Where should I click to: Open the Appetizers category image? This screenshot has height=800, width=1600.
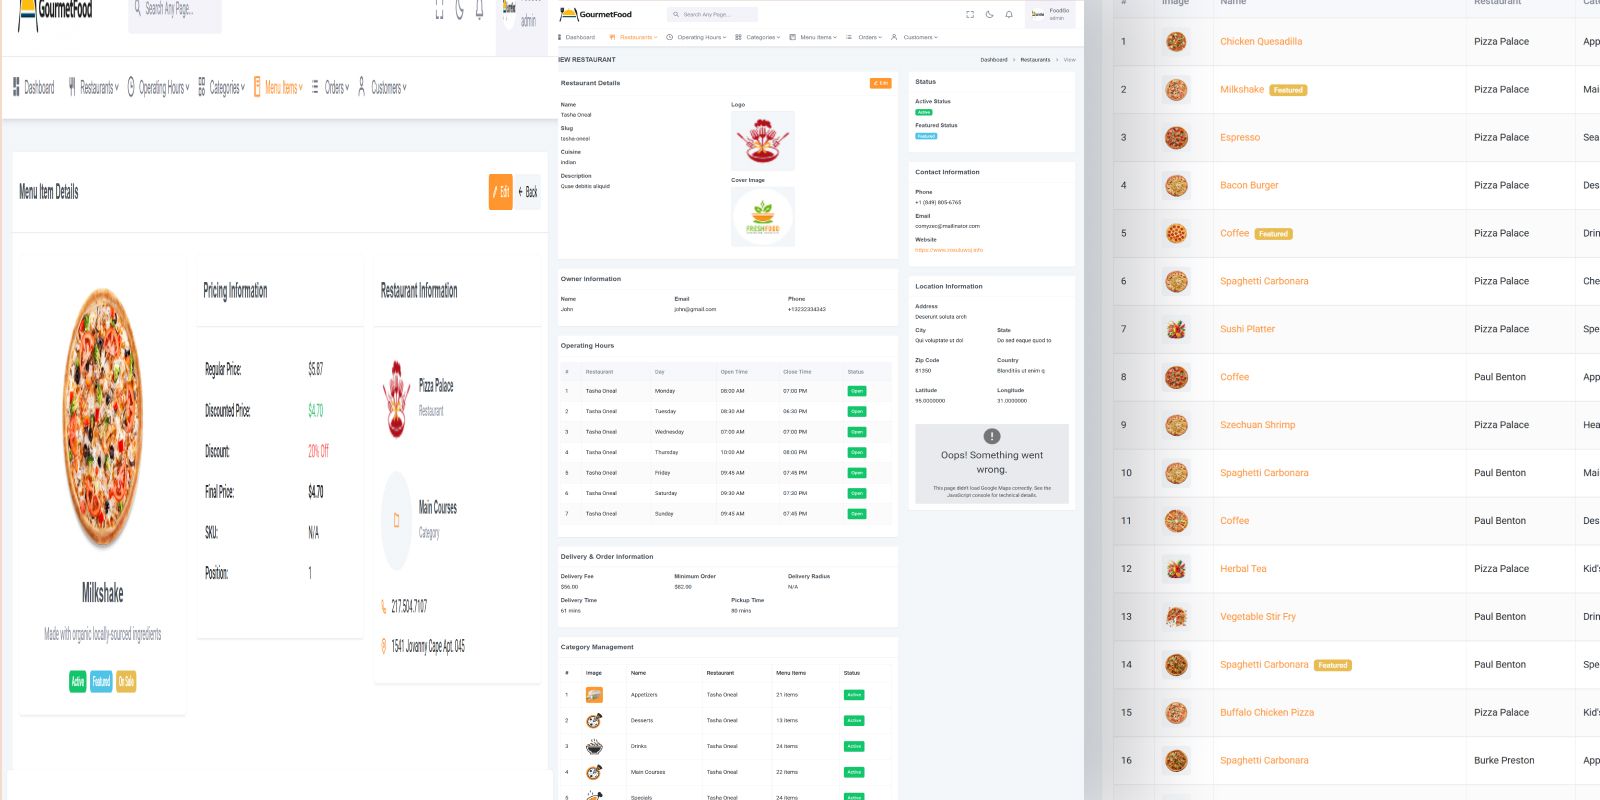tap(594, 695)
